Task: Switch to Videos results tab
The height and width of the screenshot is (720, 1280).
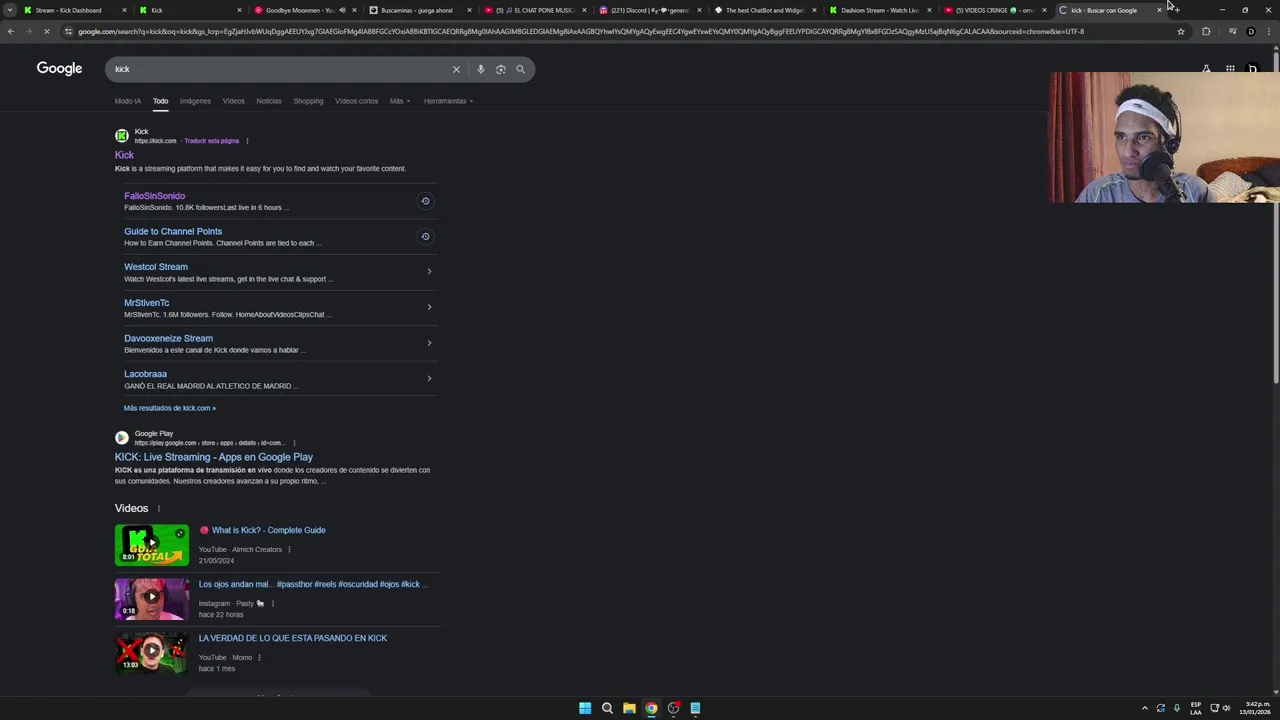Action: pyautogui.click(x=233, y=101)
